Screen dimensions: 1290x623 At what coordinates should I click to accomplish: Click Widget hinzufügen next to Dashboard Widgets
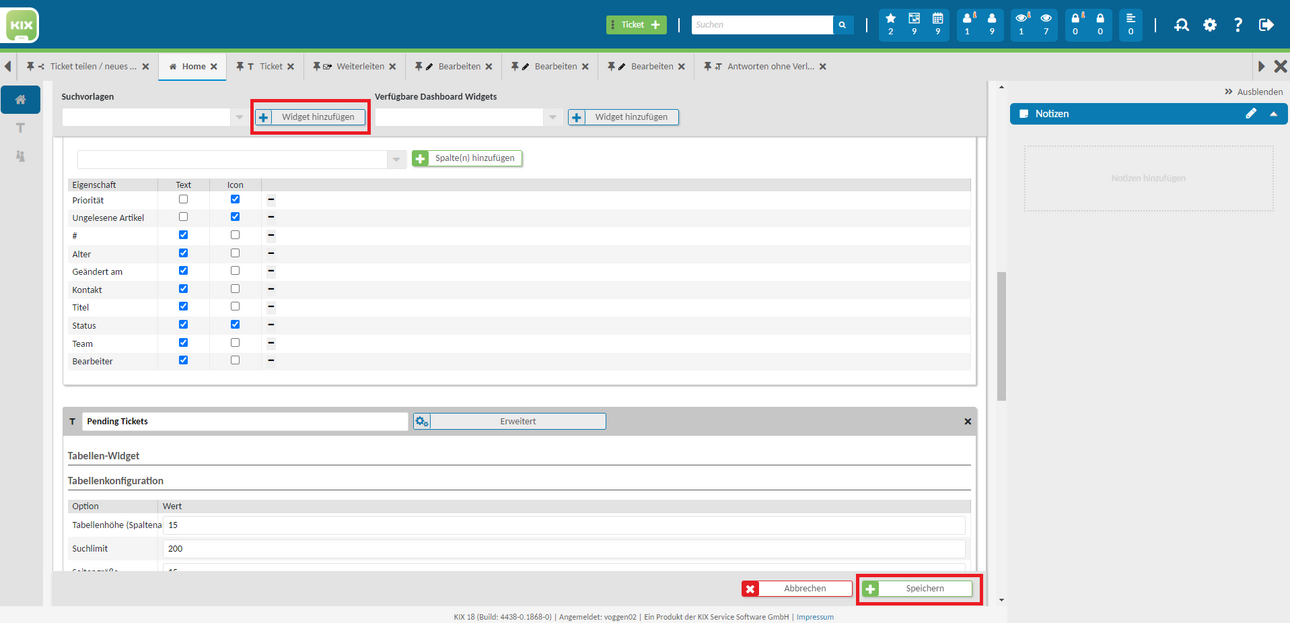(x=623, y=117)
